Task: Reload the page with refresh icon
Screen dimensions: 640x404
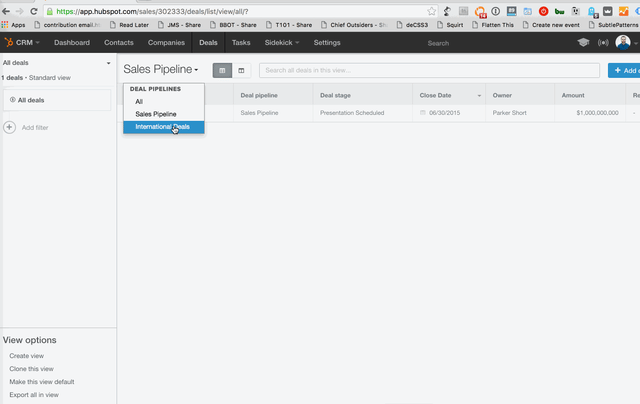Action: pos(34,11)
